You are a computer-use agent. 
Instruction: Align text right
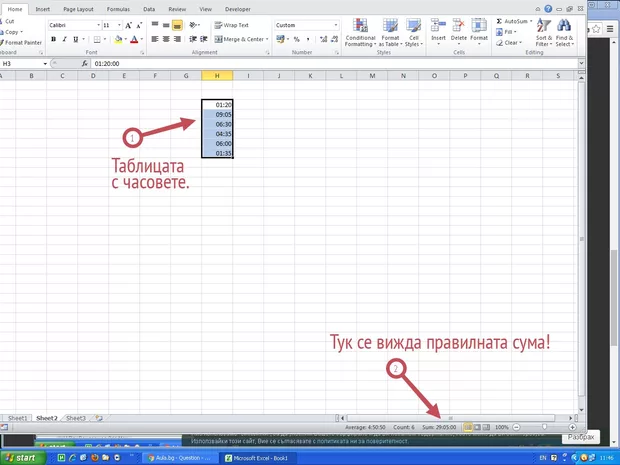tap(177, 39)
